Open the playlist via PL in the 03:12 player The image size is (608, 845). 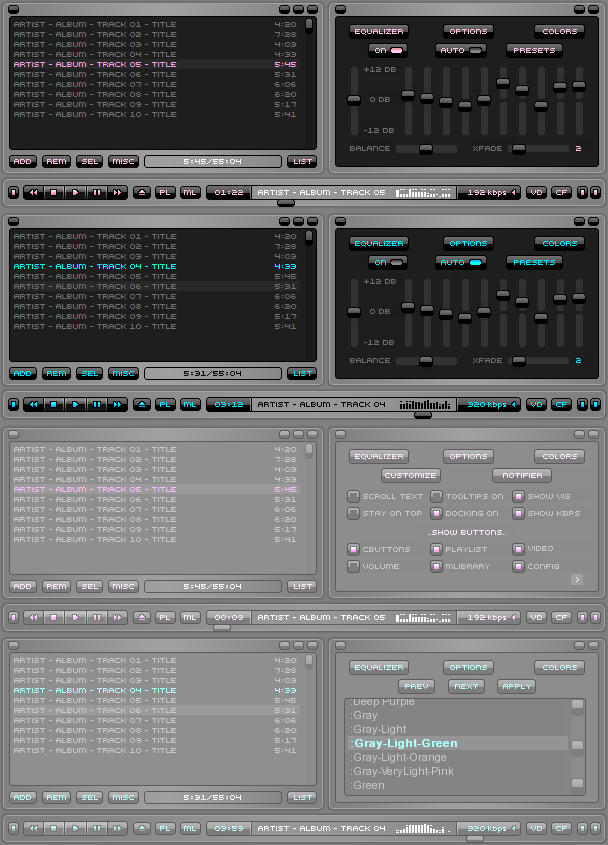pyautogui.click(x=165, y=405)
